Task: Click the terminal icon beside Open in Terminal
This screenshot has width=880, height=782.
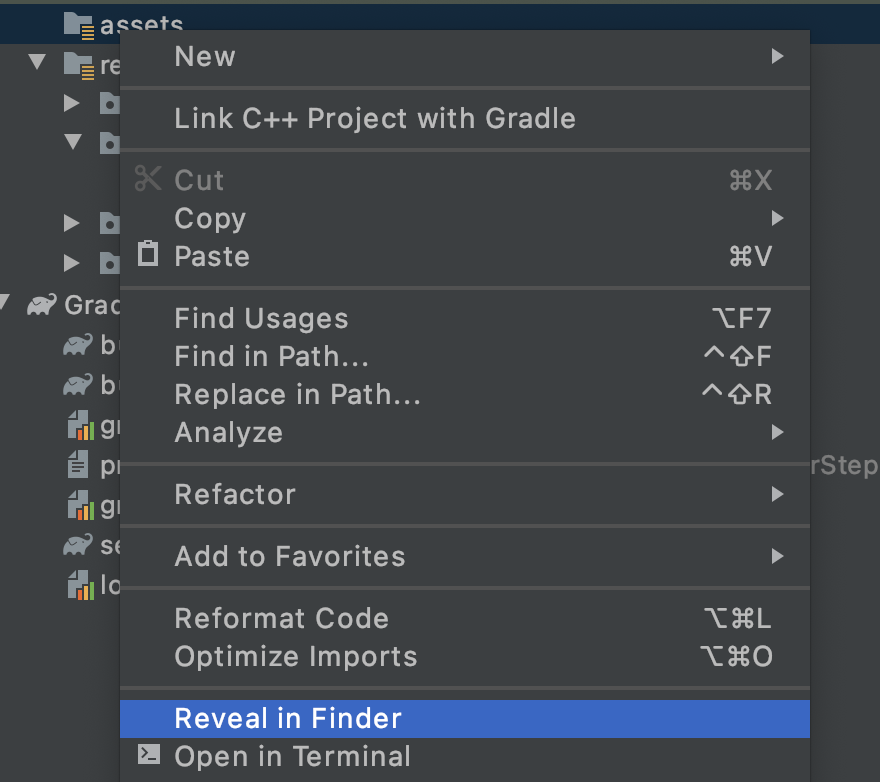Action: pyautogui.click(x=148, y=756)
